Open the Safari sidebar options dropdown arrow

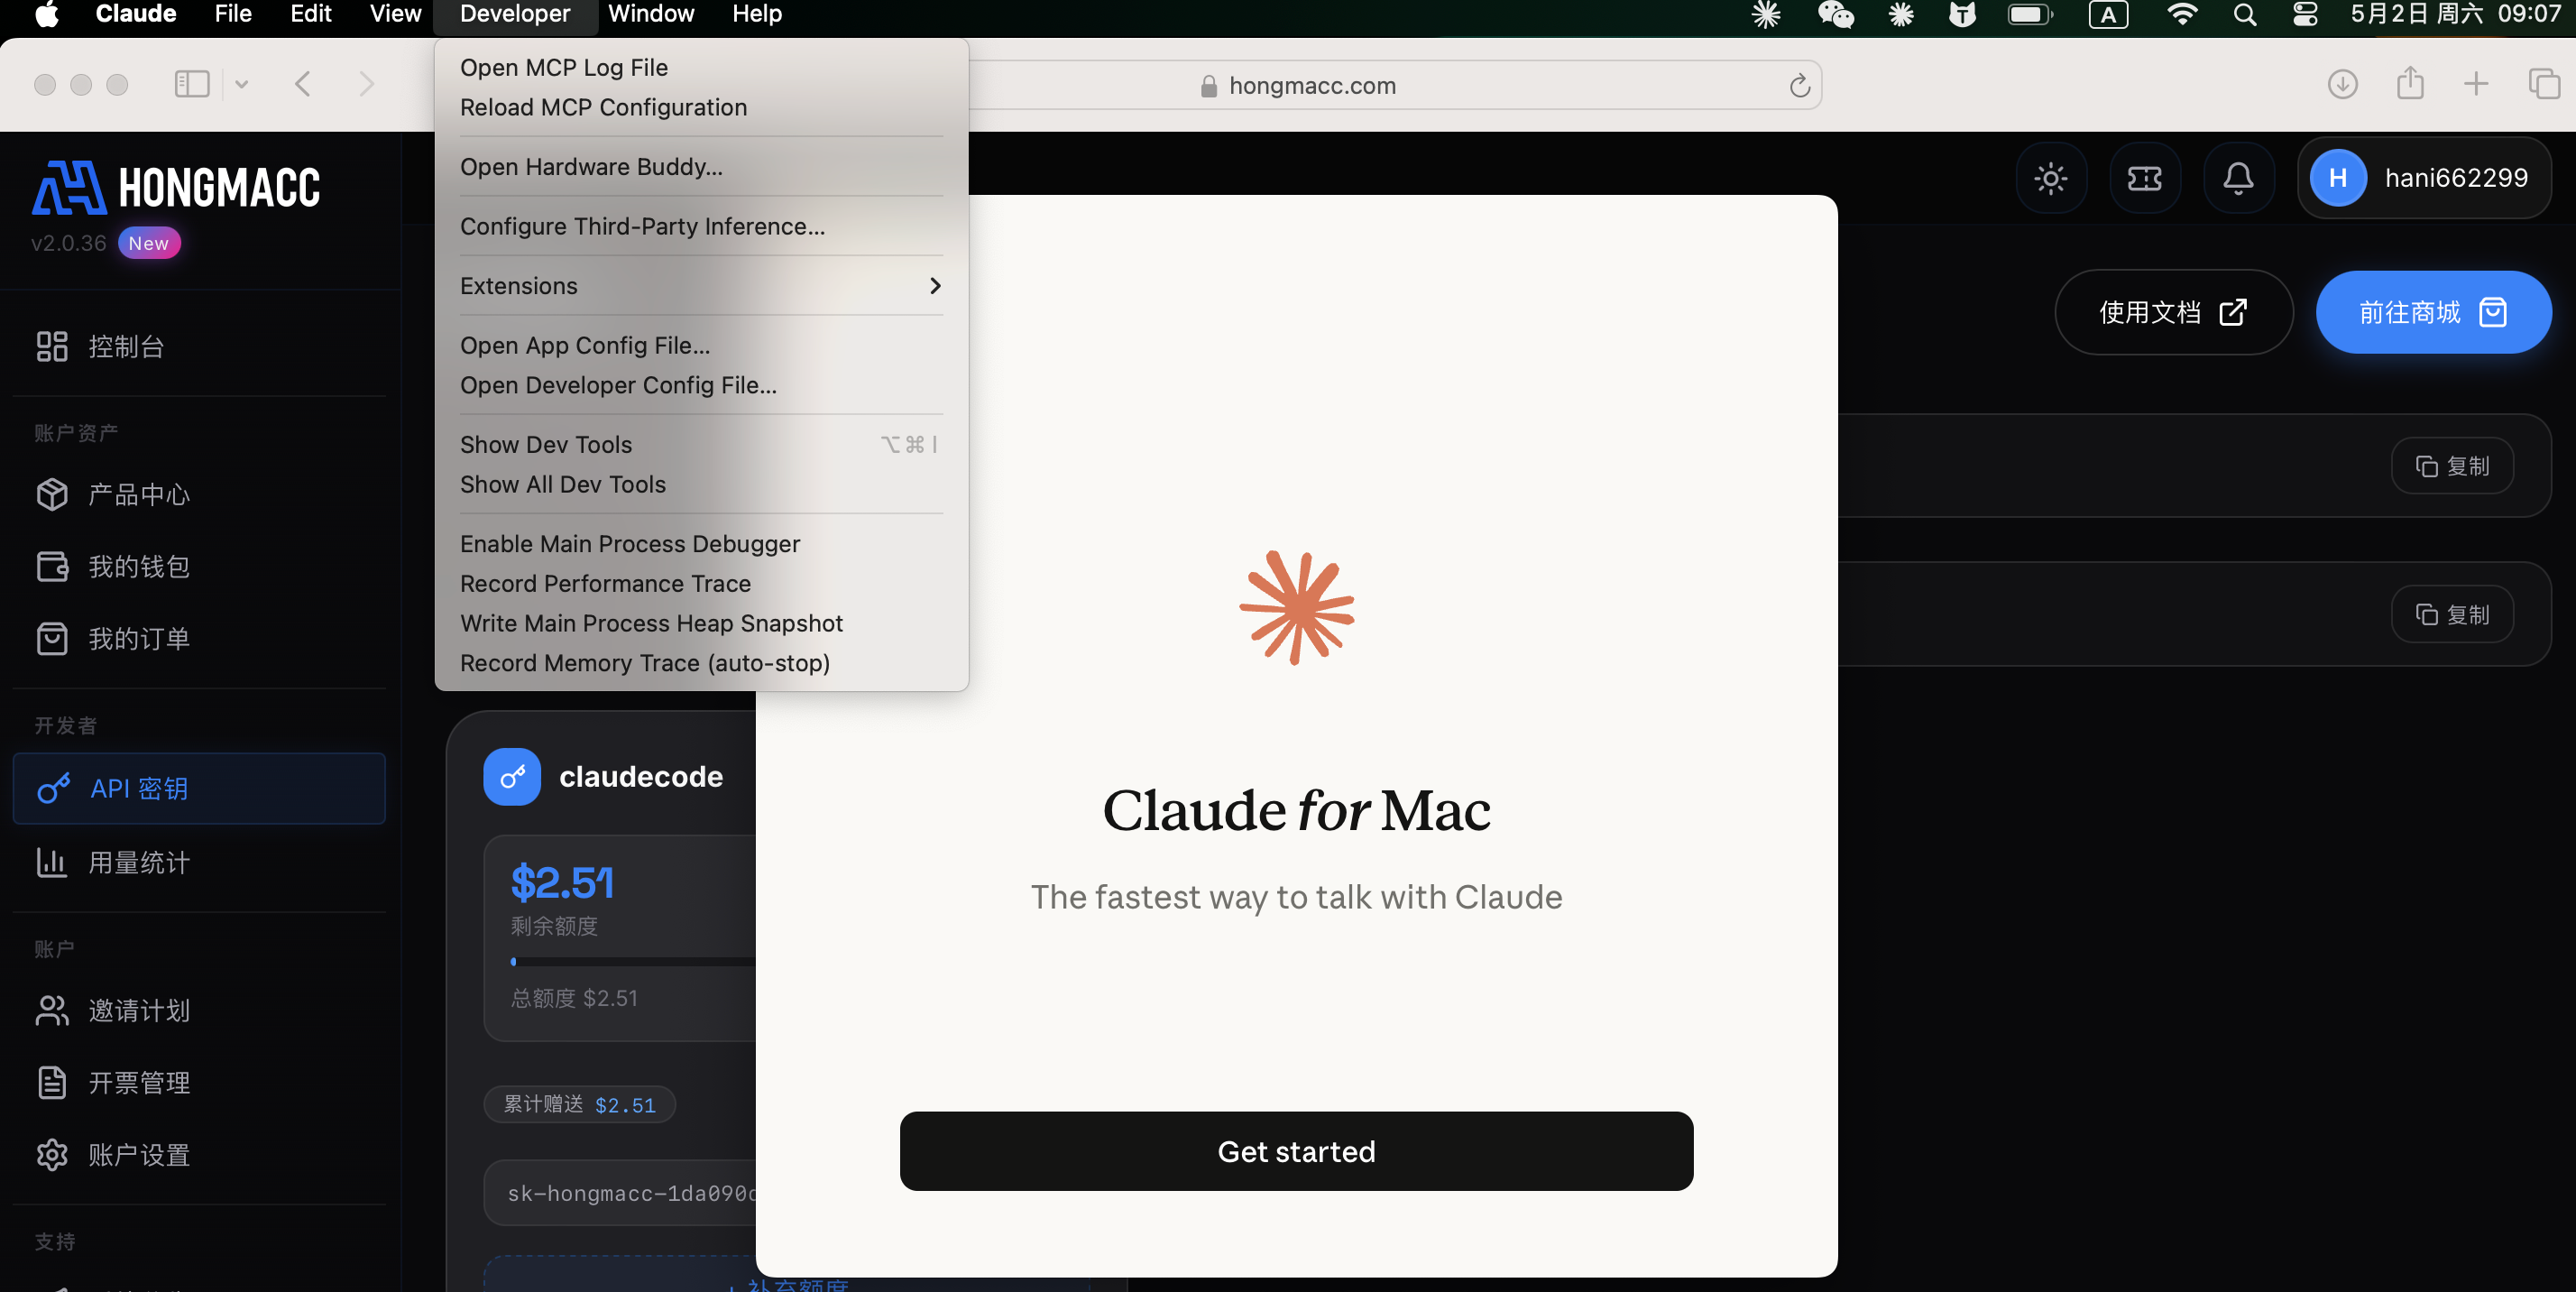(241, 84)
